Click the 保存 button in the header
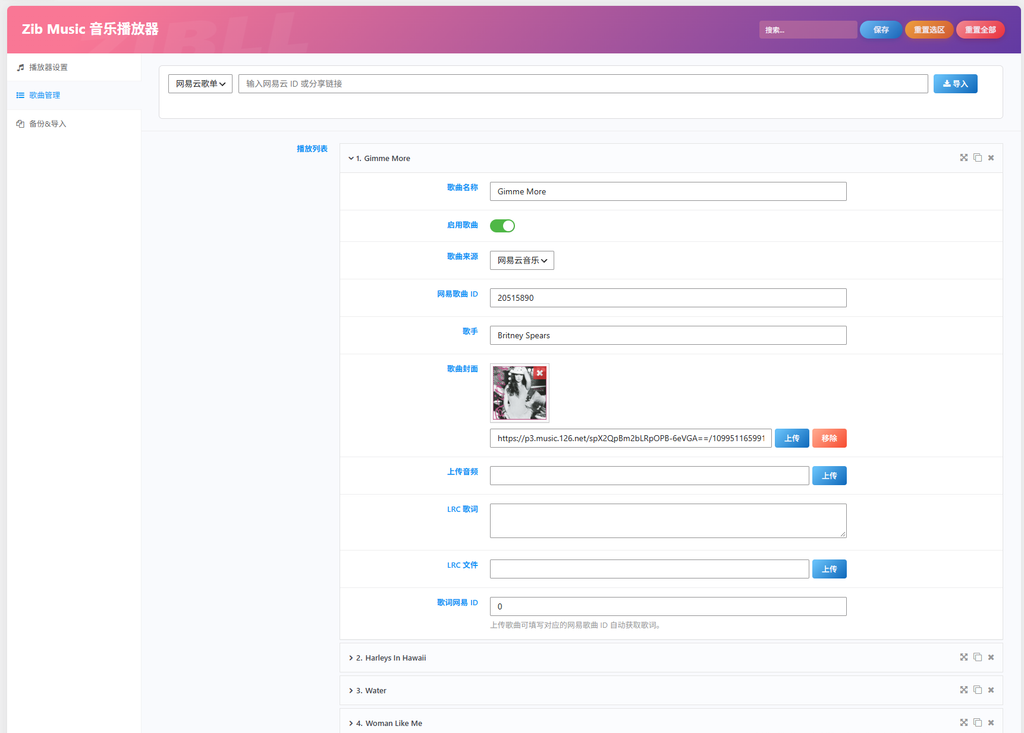 [x=881, y=29]
